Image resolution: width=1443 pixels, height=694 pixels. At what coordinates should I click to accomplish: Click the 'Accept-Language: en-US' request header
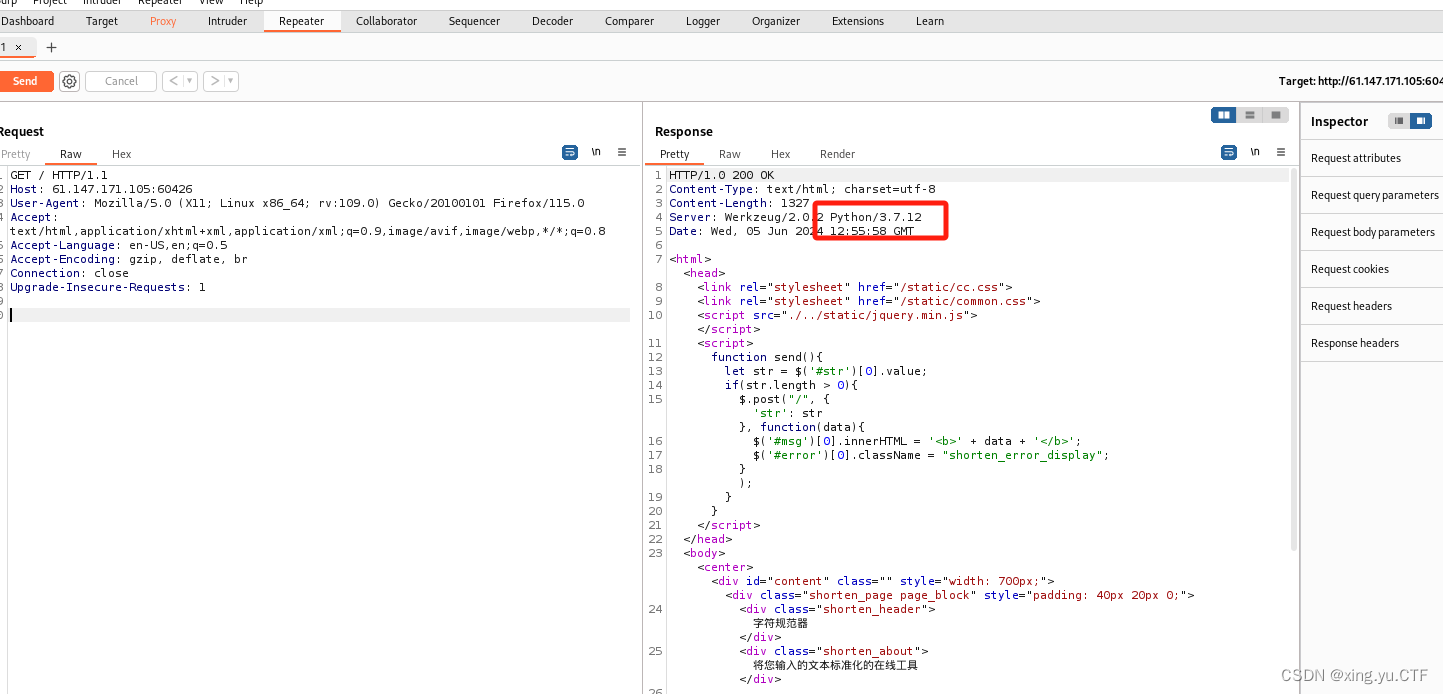119,245
